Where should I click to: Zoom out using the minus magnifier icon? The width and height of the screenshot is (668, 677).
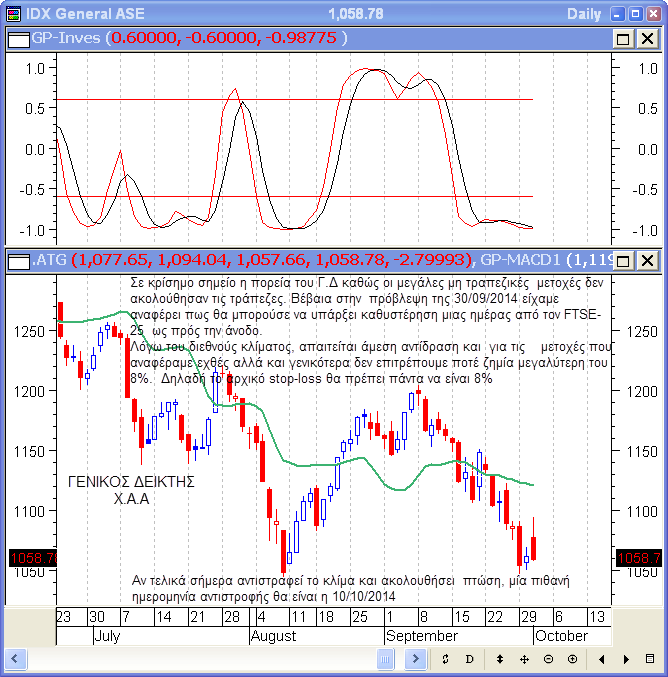tap(548, 660)
